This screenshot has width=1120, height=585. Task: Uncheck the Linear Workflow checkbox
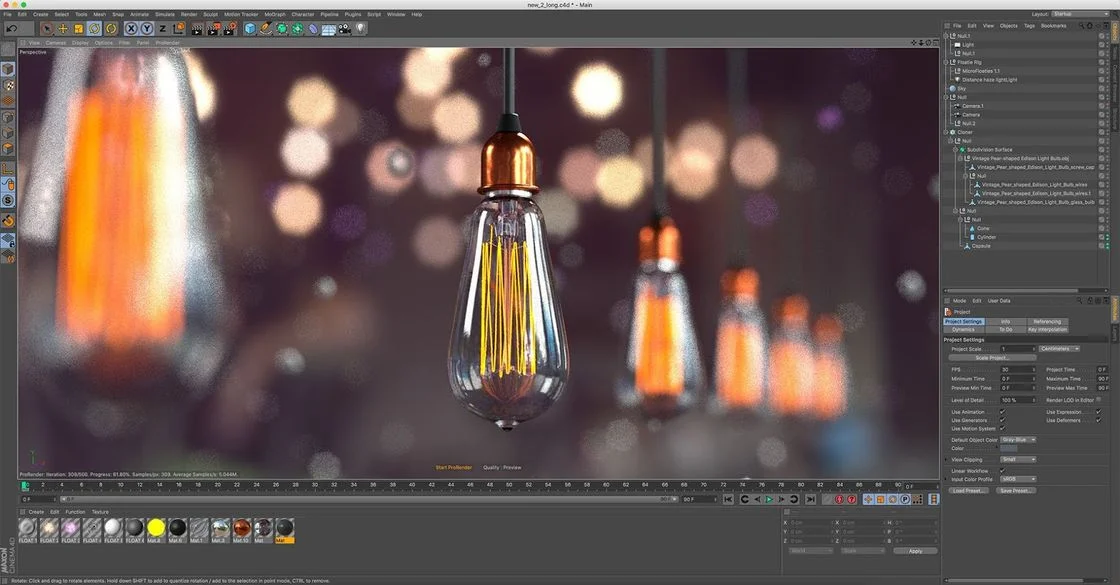click(x=1001, y=469)
